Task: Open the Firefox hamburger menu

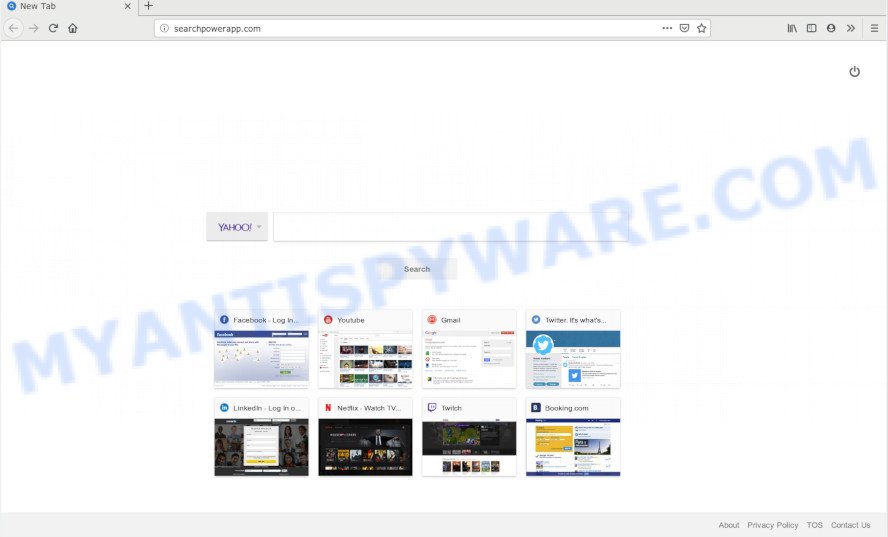Action: tap(874, 28)
